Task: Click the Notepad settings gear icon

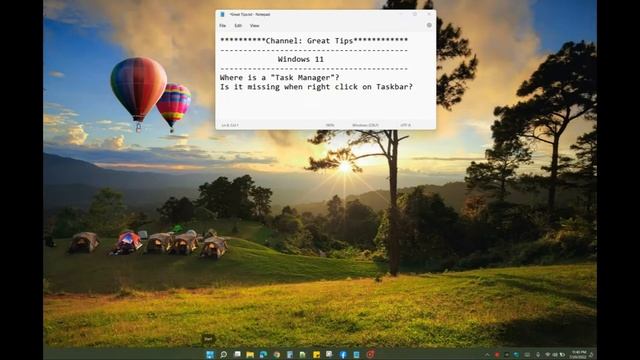Action: [429, 25]
